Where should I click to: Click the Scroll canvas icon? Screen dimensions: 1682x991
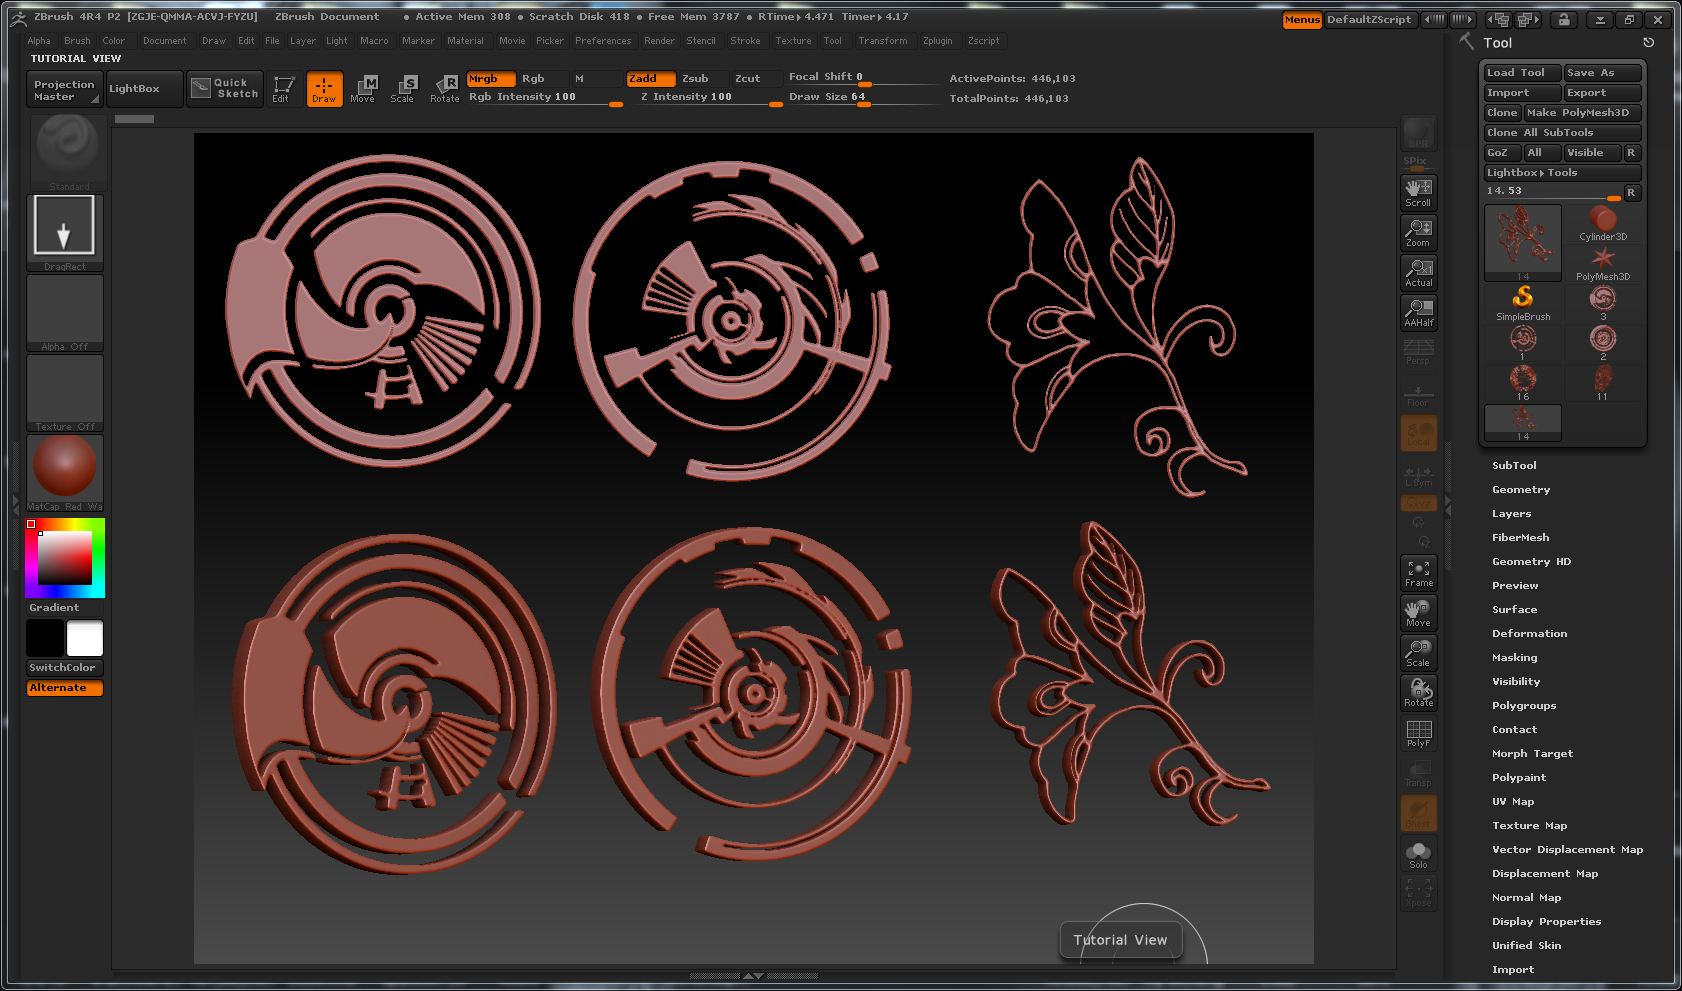coord(1418,192)
